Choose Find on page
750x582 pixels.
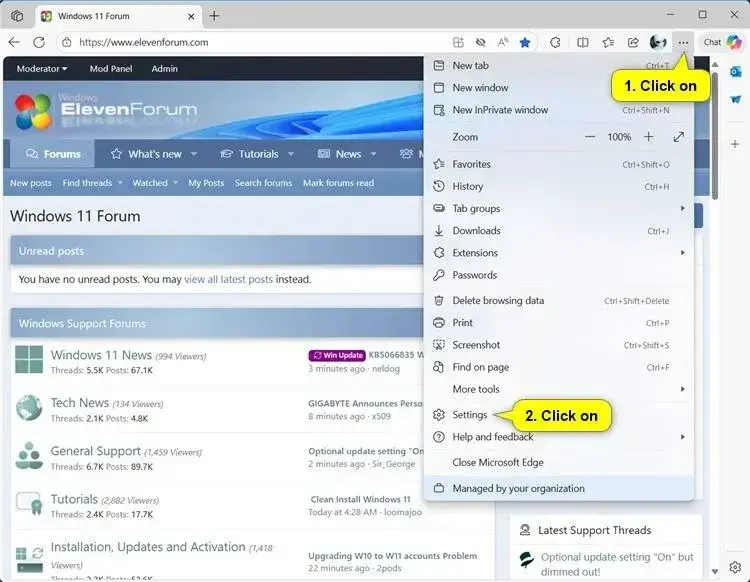(559, 367)
